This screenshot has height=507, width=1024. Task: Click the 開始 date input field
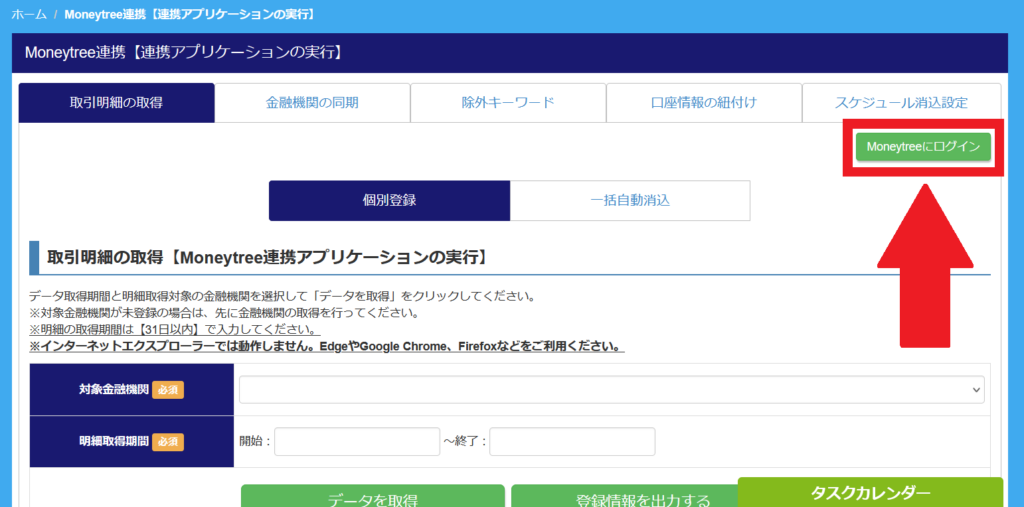(x=357, y=442)
